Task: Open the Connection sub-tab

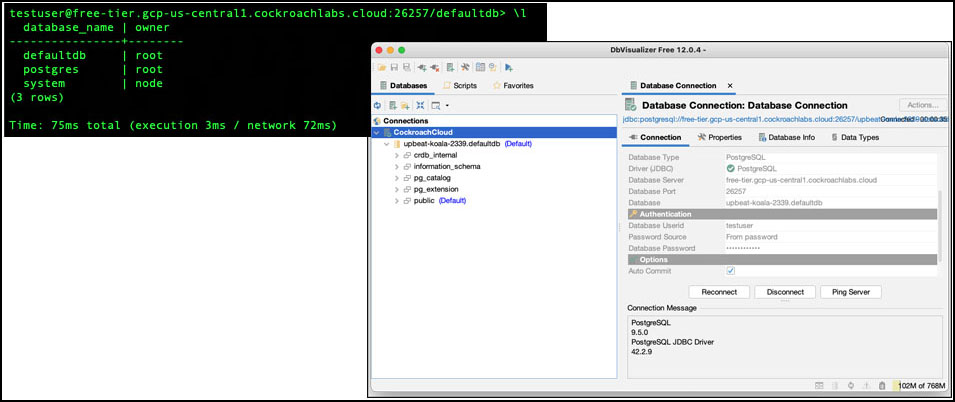Action: [655, 138]
